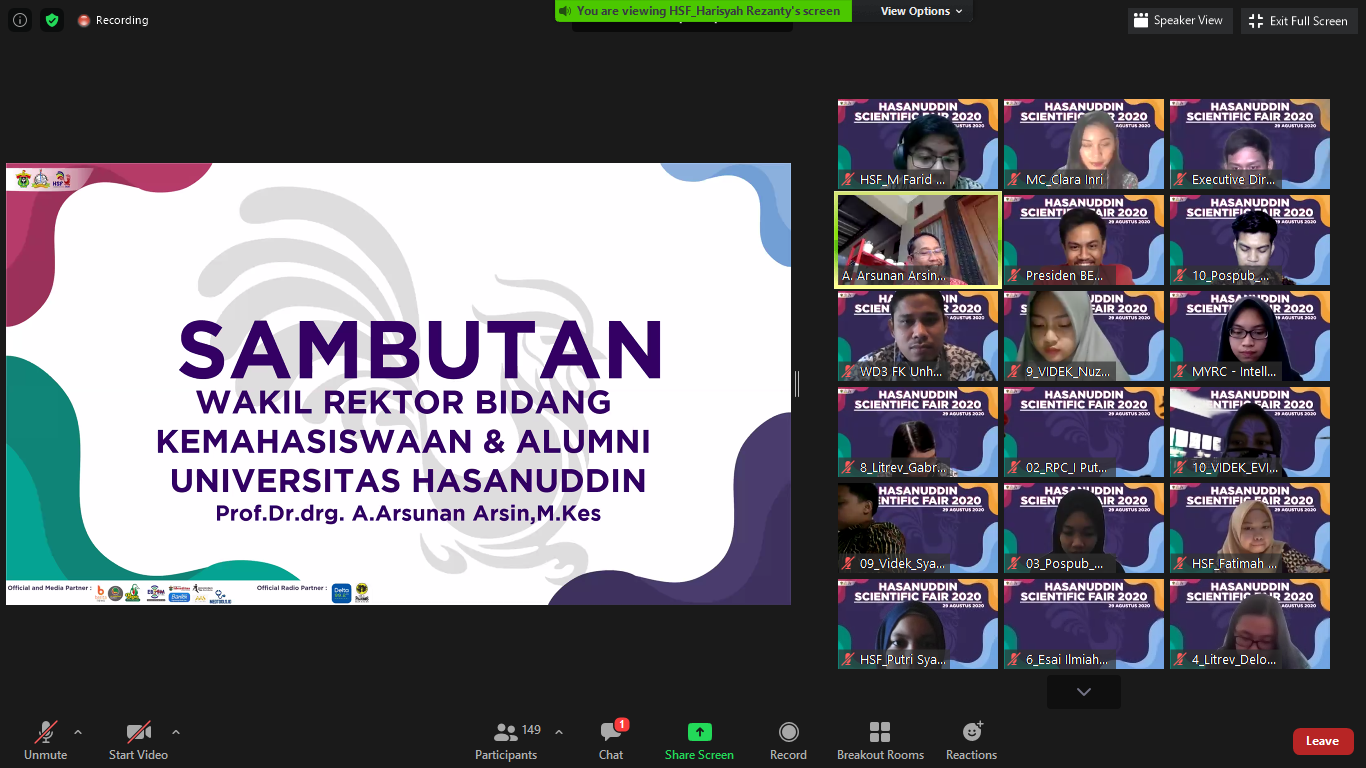Expand the arrow beside Participants count

click(x=558, y=732)
